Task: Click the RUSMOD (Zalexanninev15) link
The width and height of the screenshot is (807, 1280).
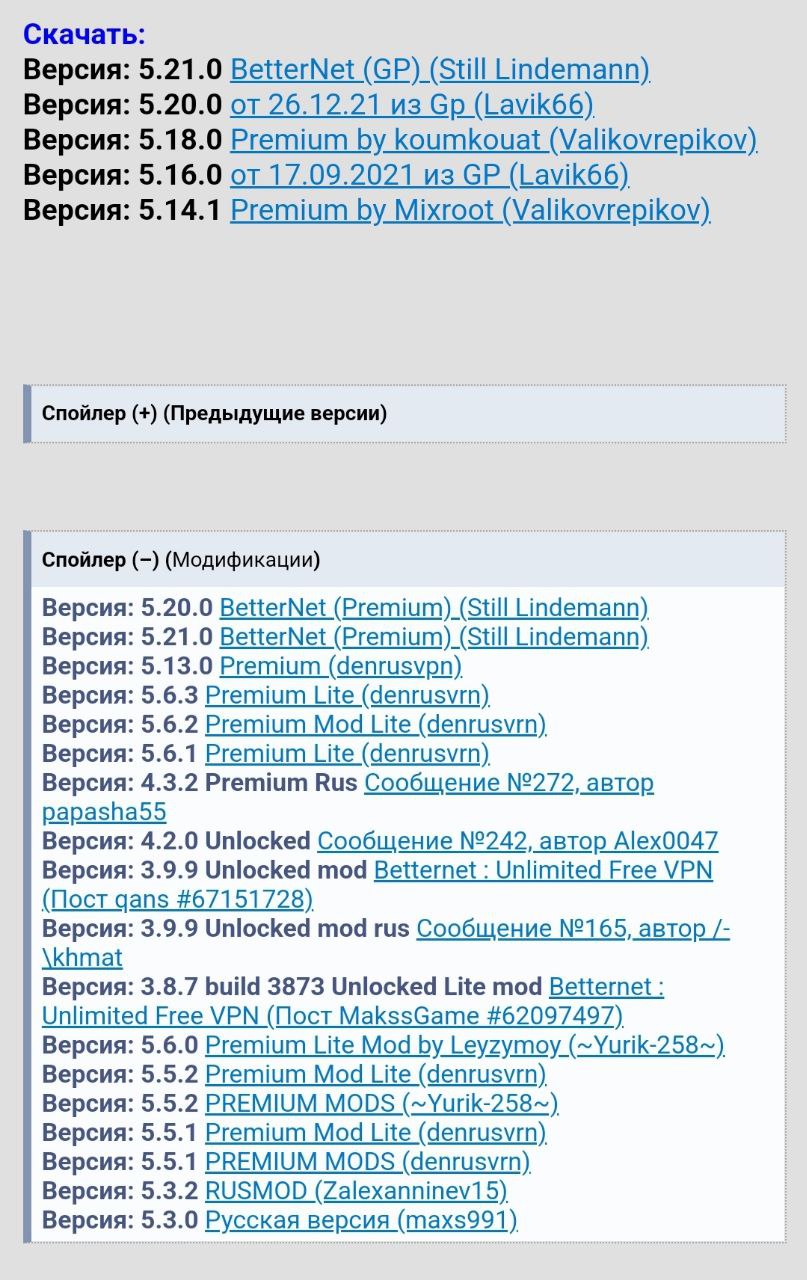Action: (x=355, y=1191)
